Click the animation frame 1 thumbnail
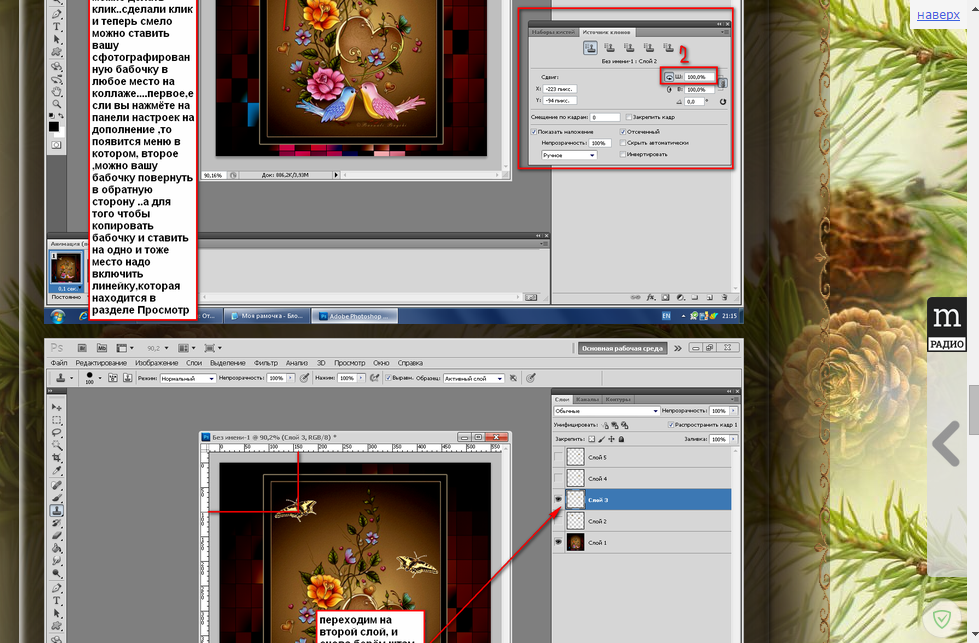This screenshot has height=643, width=979. pos(66,268)
